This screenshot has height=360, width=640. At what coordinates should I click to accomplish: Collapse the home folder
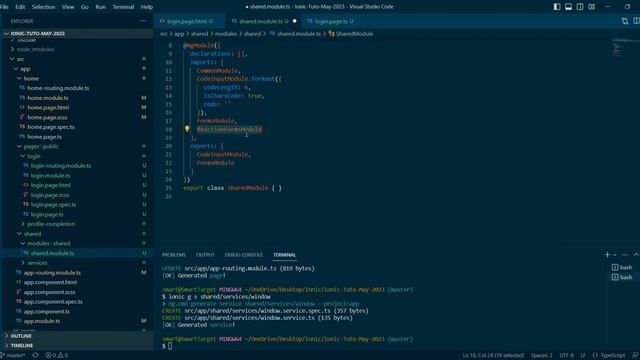click(x=77, y=78)
